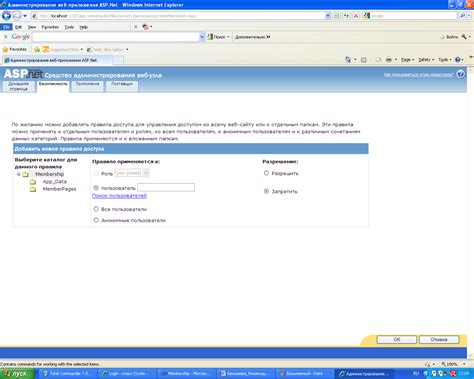
Task: Open the Edit menu
Action: click(18, 27)
